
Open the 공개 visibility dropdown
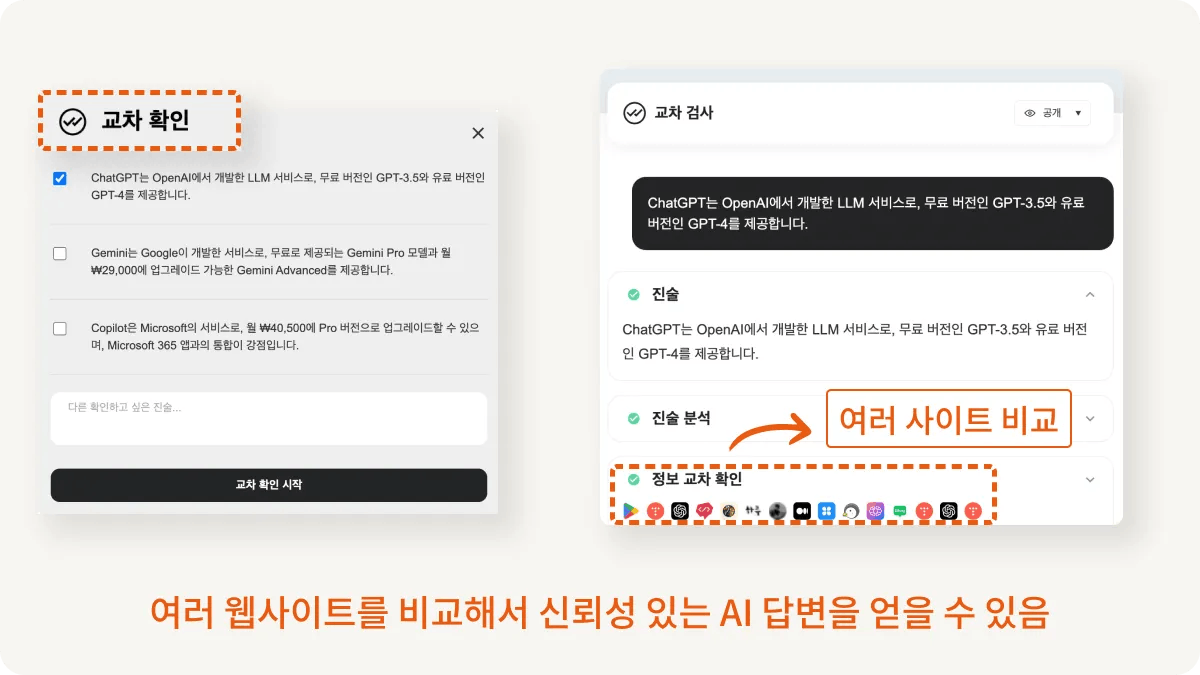click(1052, 113)
